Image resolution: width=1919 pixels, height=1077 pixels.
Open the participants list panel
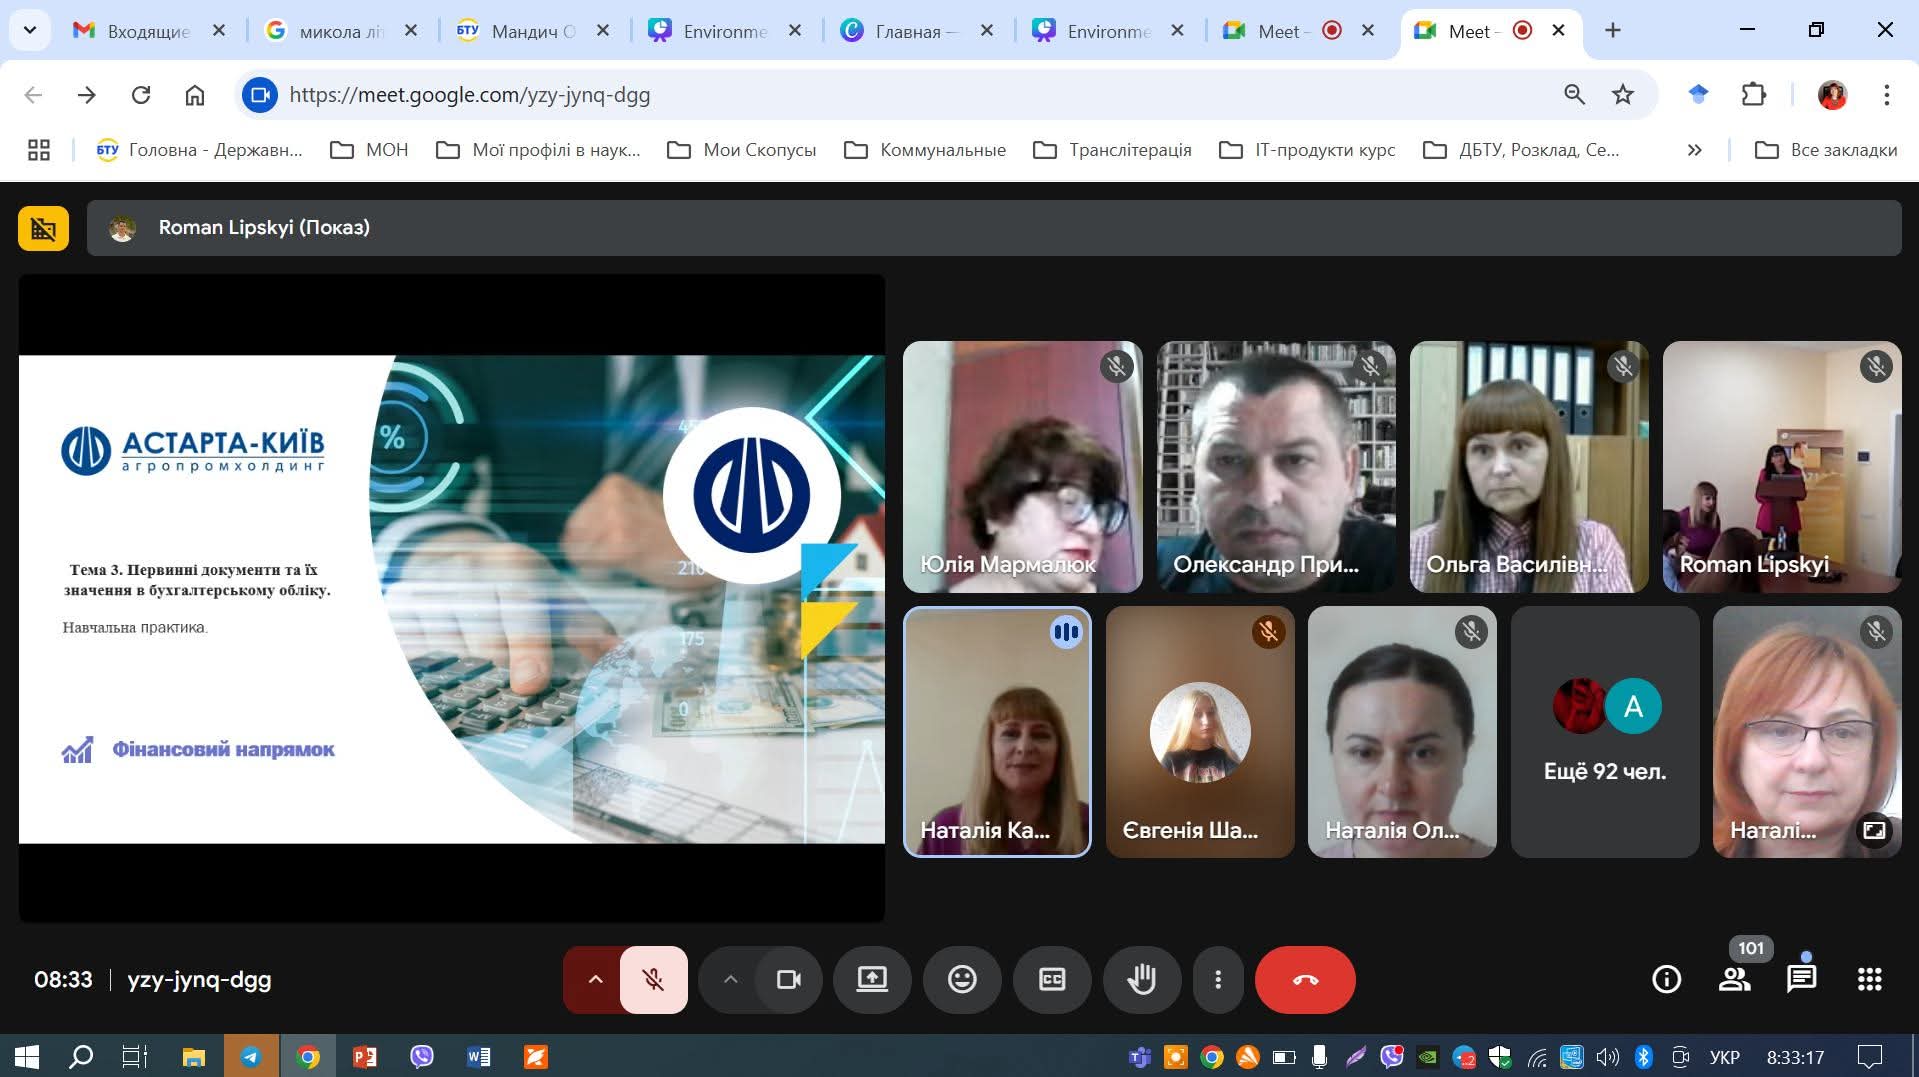pyautogui.click(x=1735, y=979)
